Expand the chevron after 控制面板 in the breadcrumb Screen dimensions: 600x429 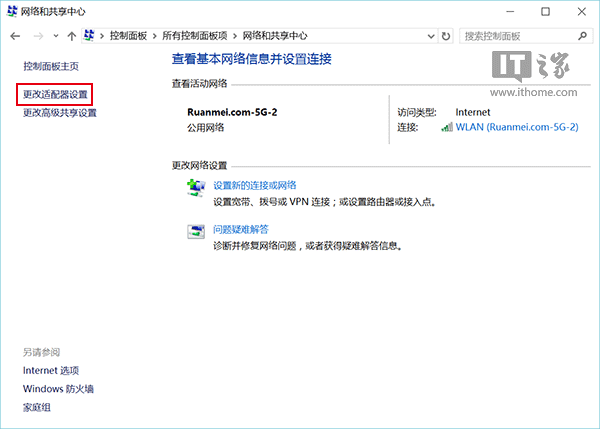pyautogui.click(x=153, y=36)
